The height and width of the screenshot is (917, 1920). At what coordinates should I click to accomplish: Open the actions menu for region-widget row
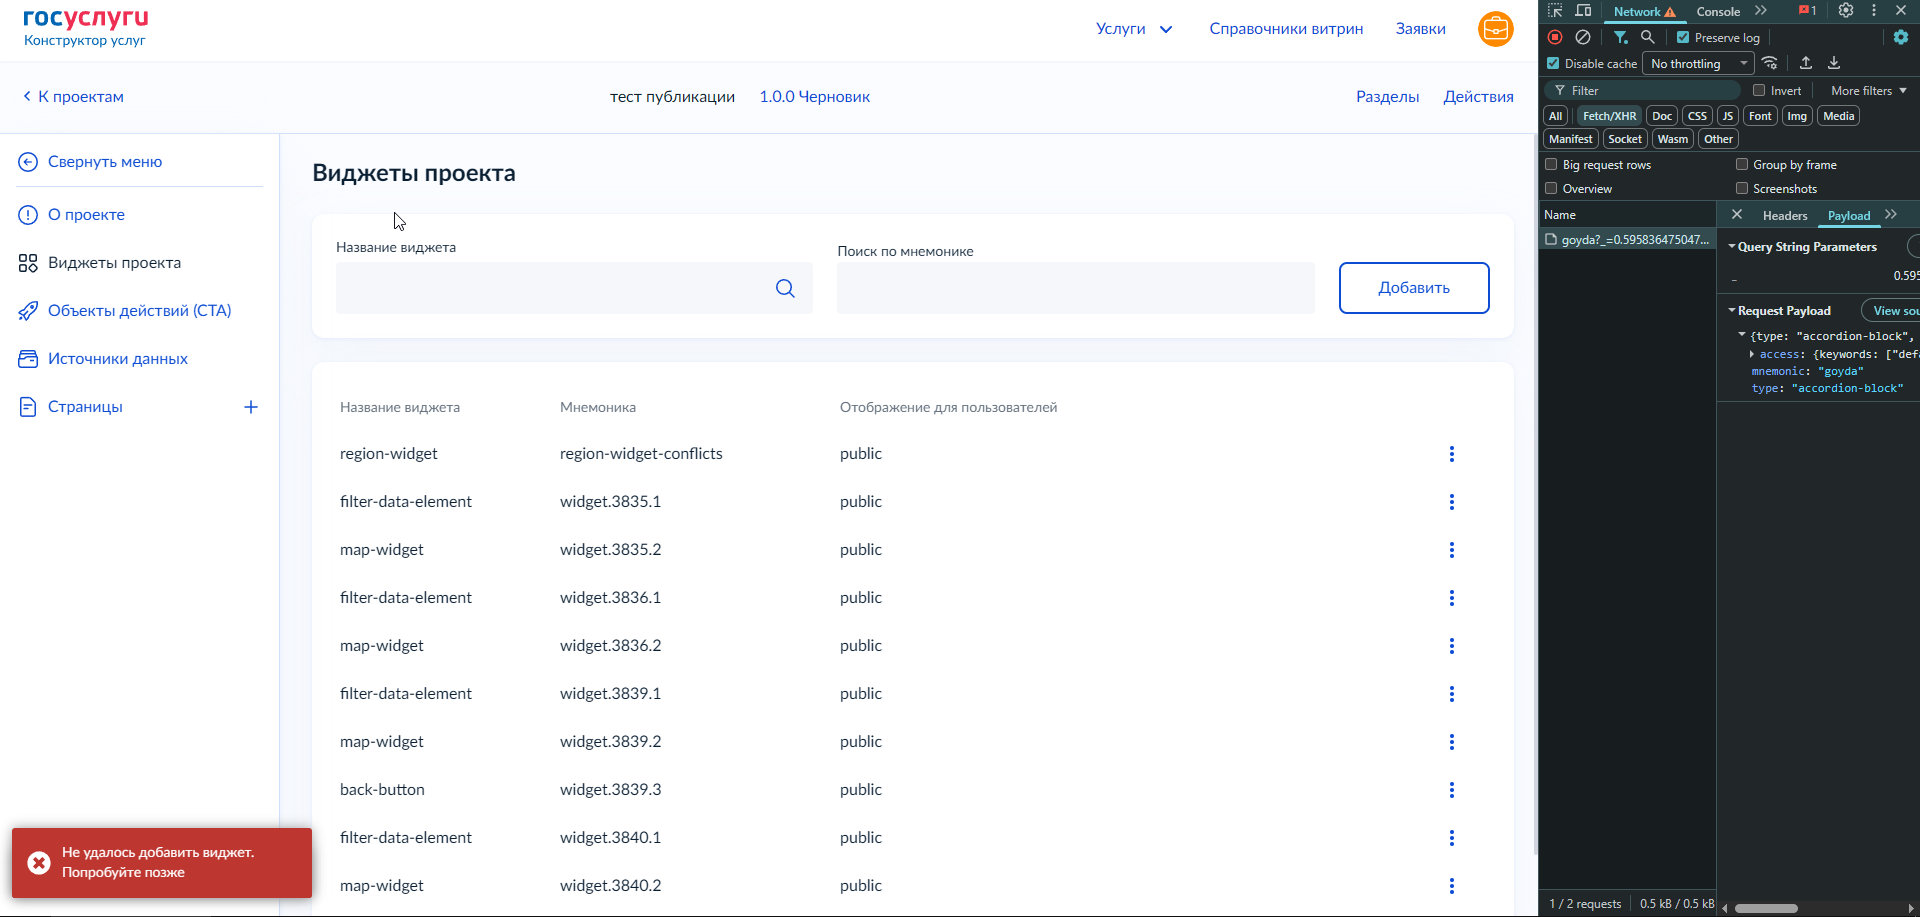1452,454
